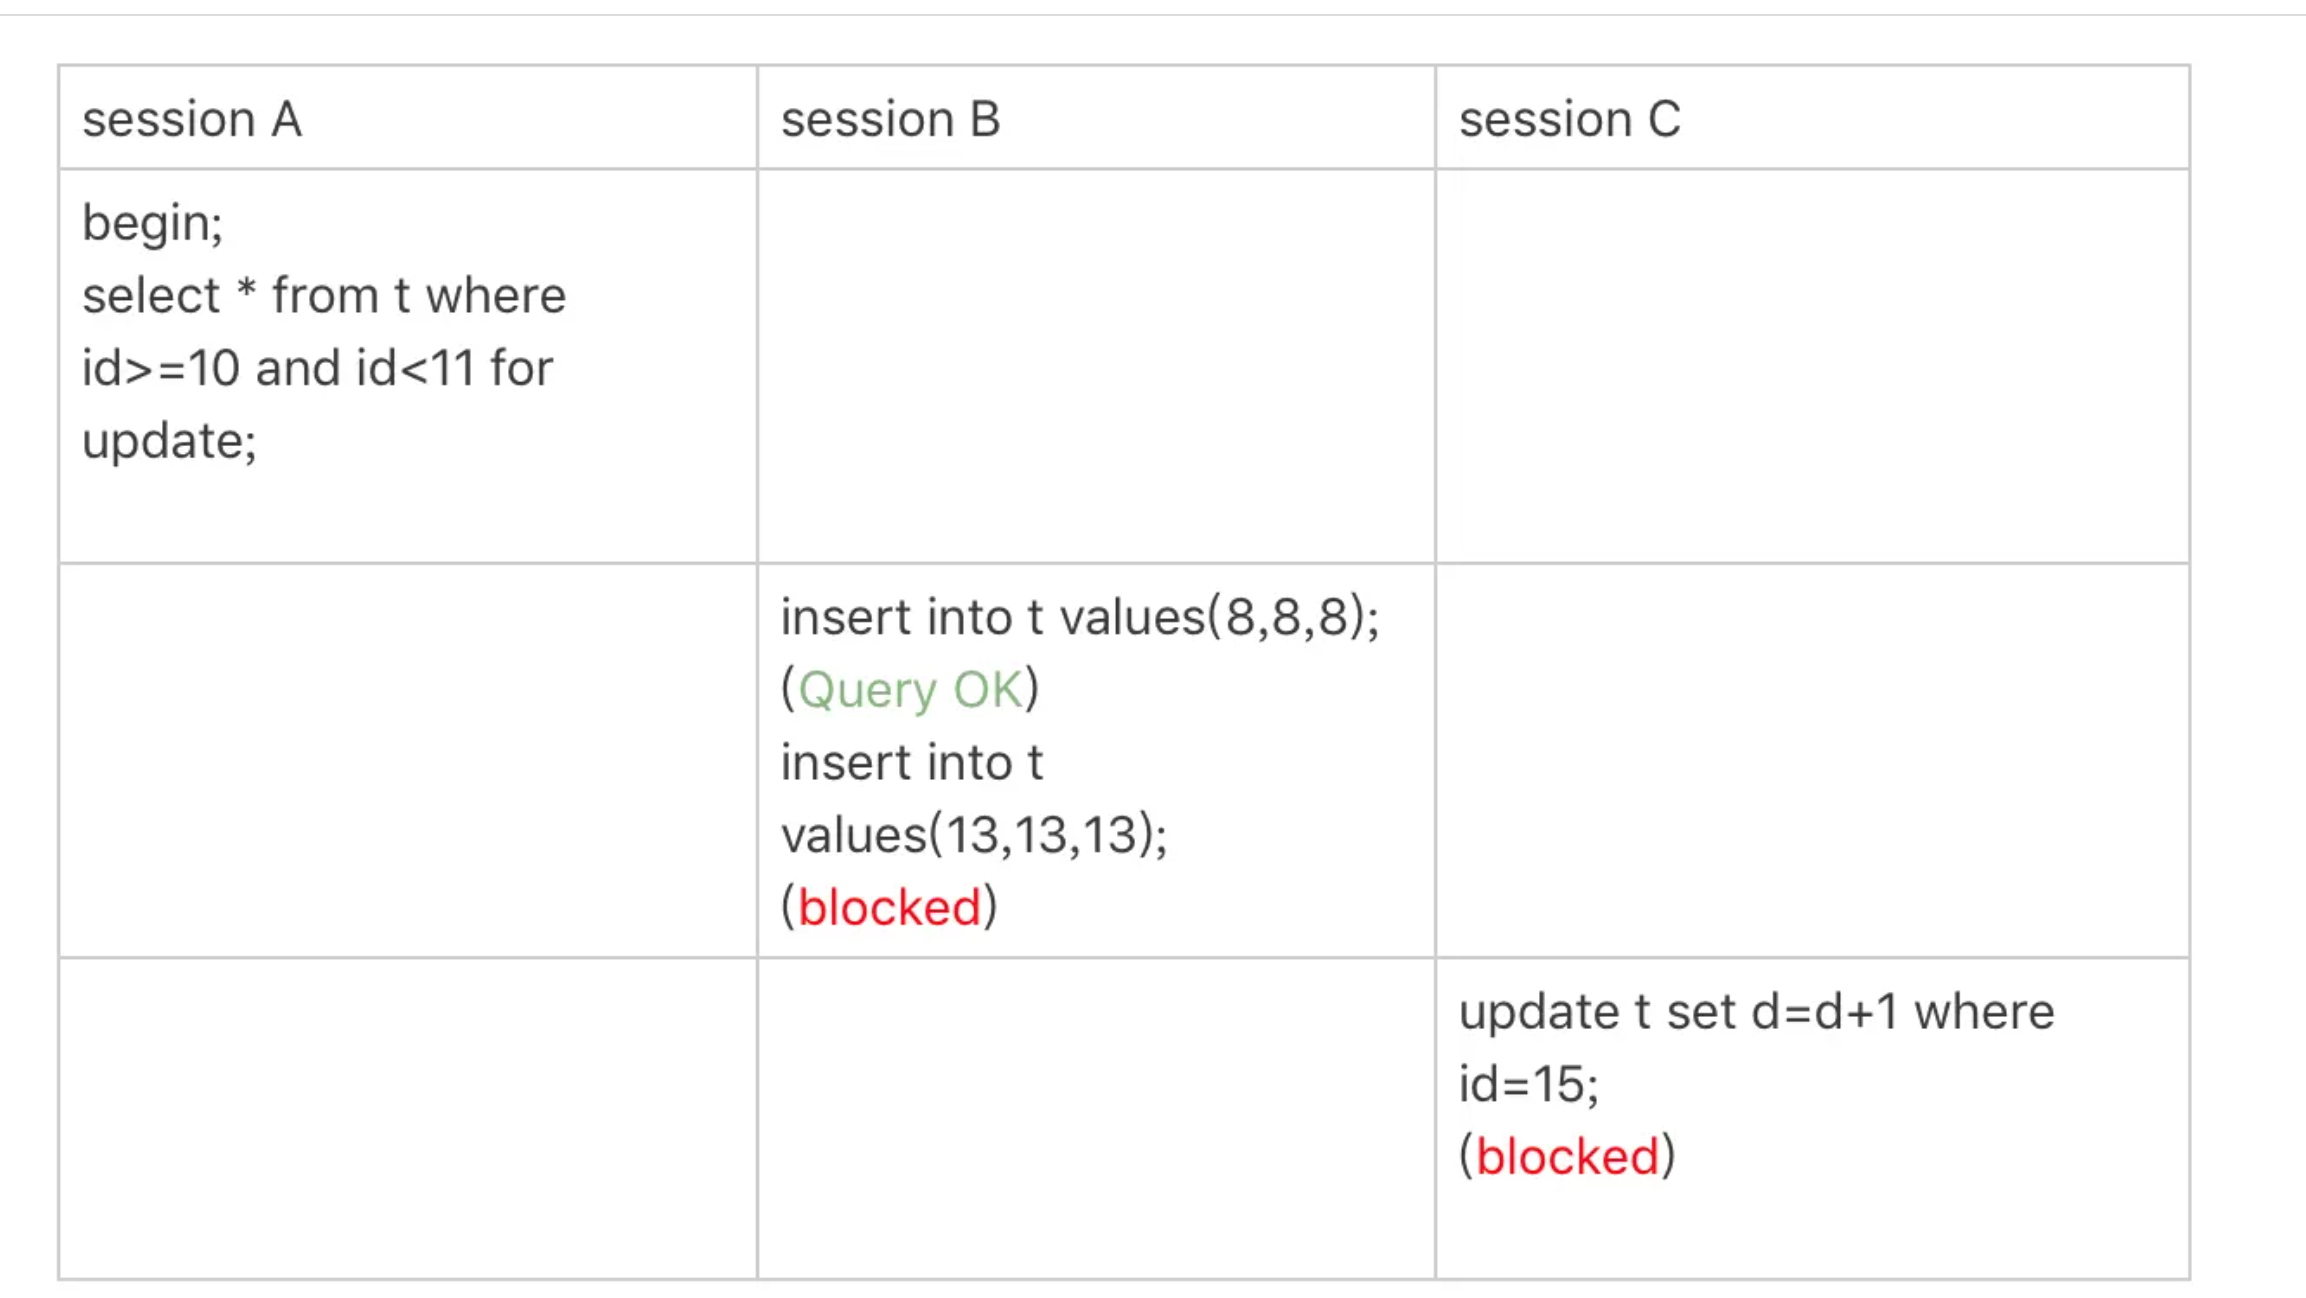Click the "select * from t where" line
Viewport: 2306px width, 1298px height.
point(324,296)
